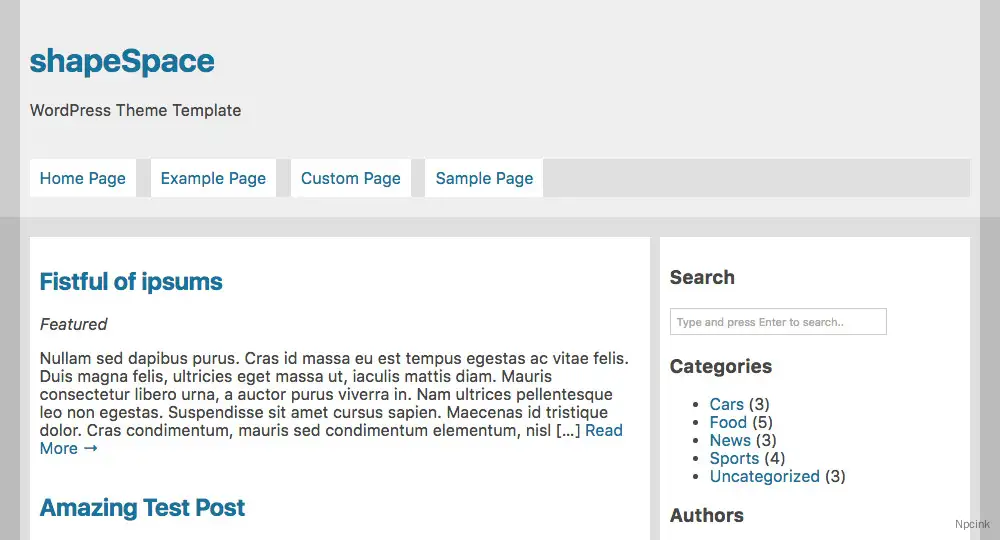
Task: Navigate to Sample Page
Action: pyautogui.click(x=484, y=178)
